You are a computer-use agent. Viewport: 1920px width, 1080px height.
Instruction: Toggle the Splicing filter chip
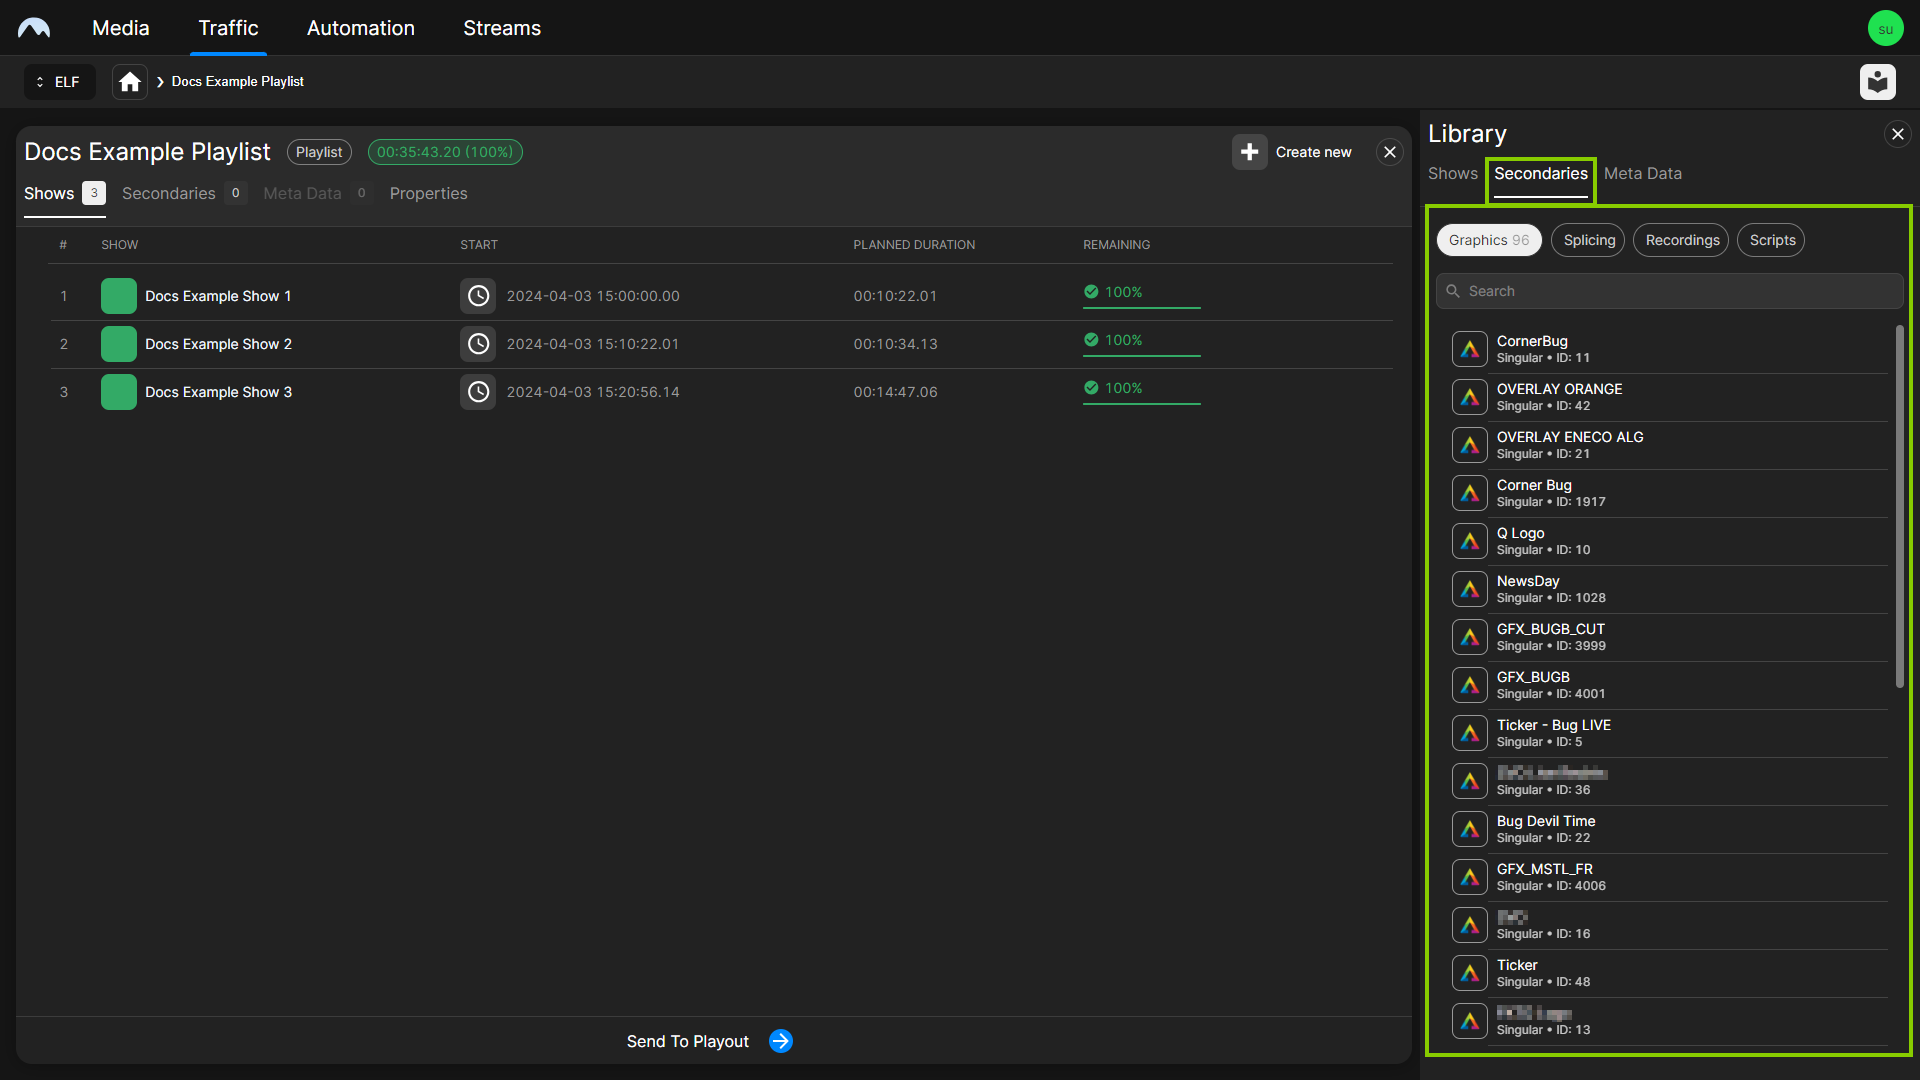[1588, 240]
